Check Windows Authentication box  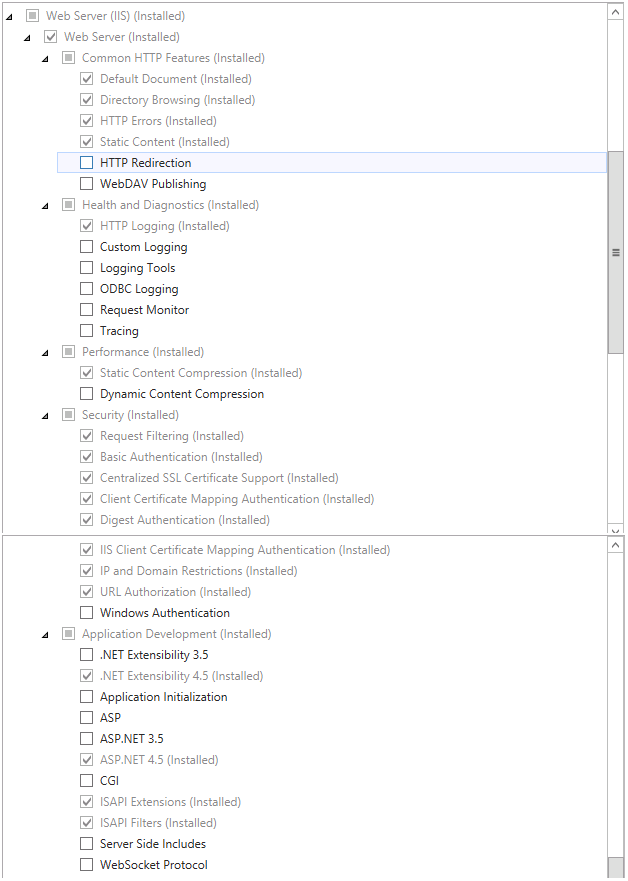(87, 612)
